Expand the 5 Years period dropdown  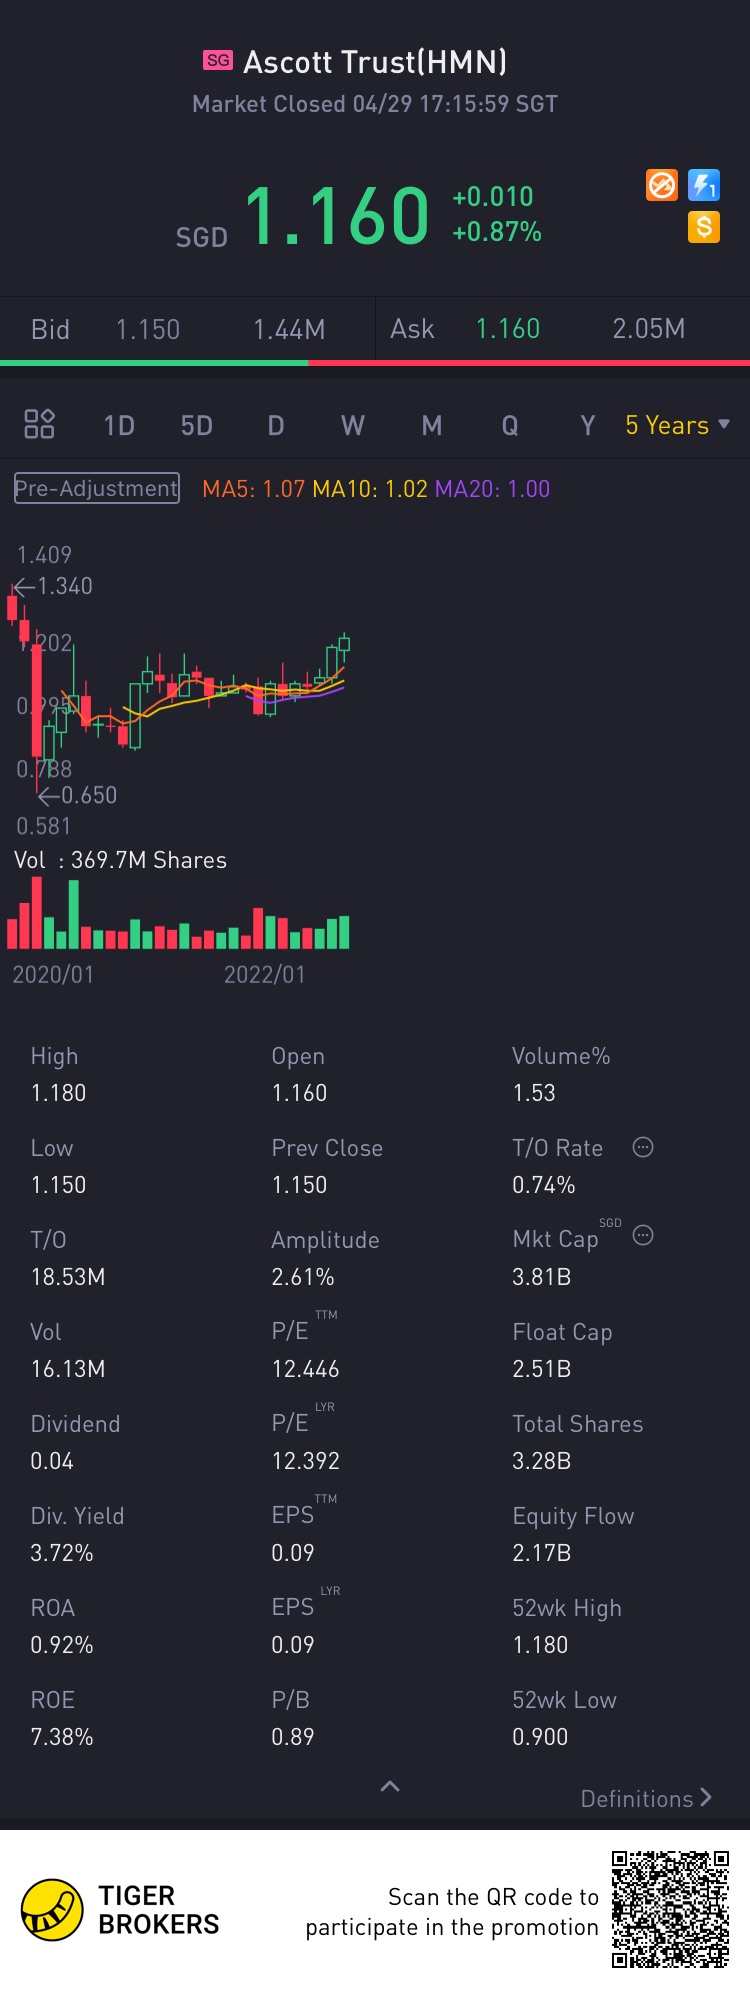[677, 425]
